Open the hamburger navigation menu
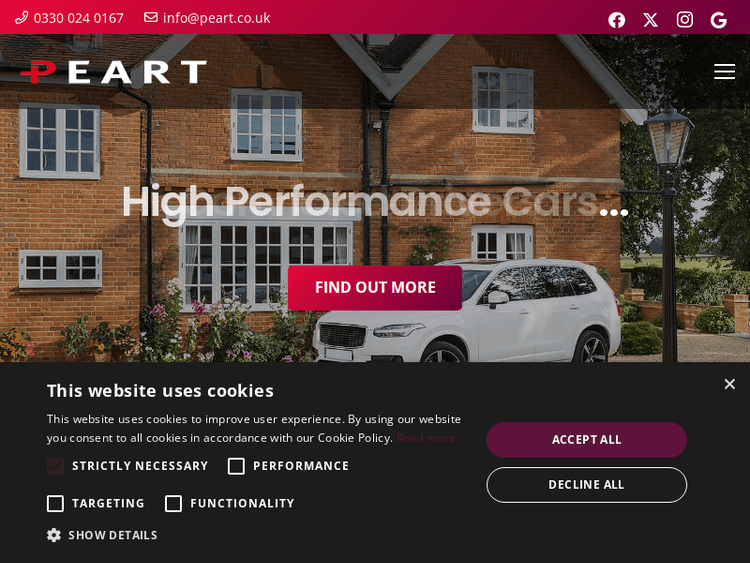750x563 pixels. coord(724,72)
